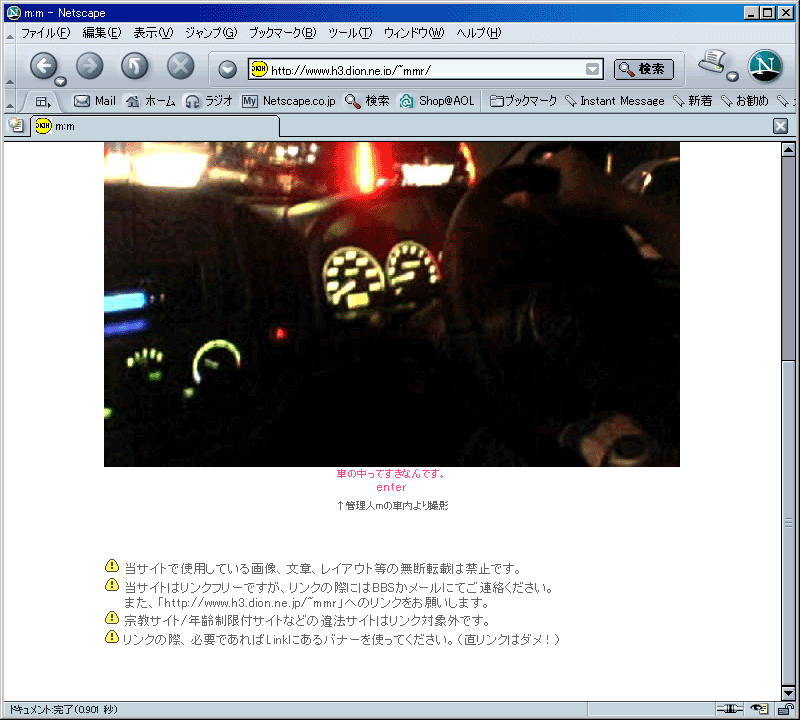Click the pink 車の中ってすきなんです。 link
The height and width of the screenshot is (720, 800).
391,474
